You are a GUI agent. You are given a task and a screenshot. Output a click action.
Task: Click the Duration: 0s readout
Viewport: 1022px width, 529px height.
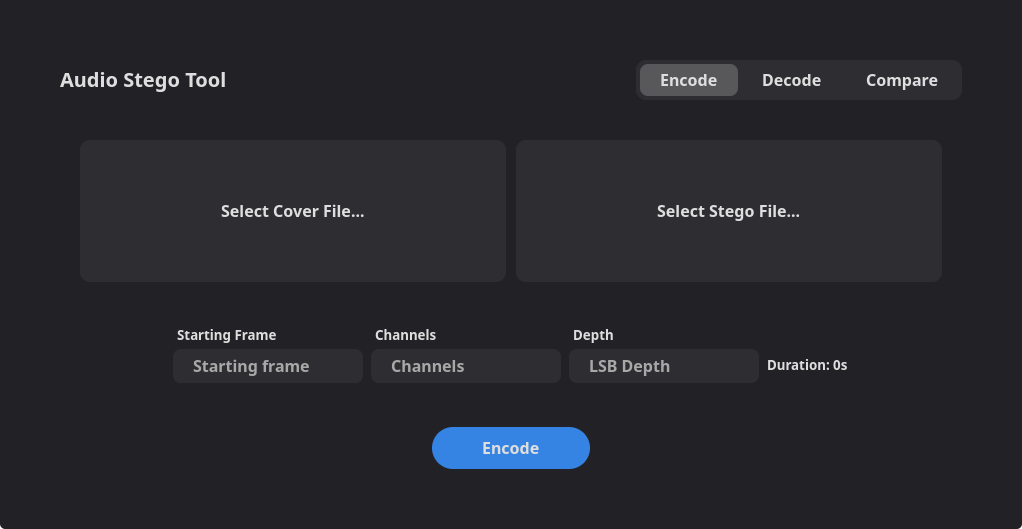807,365
